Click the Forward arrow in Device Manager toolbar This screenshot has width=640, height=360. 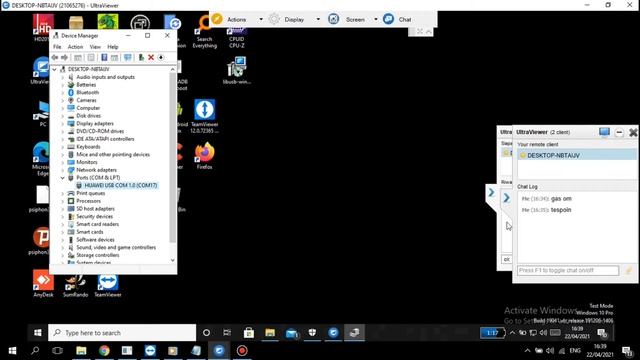(x=64, y=58)
